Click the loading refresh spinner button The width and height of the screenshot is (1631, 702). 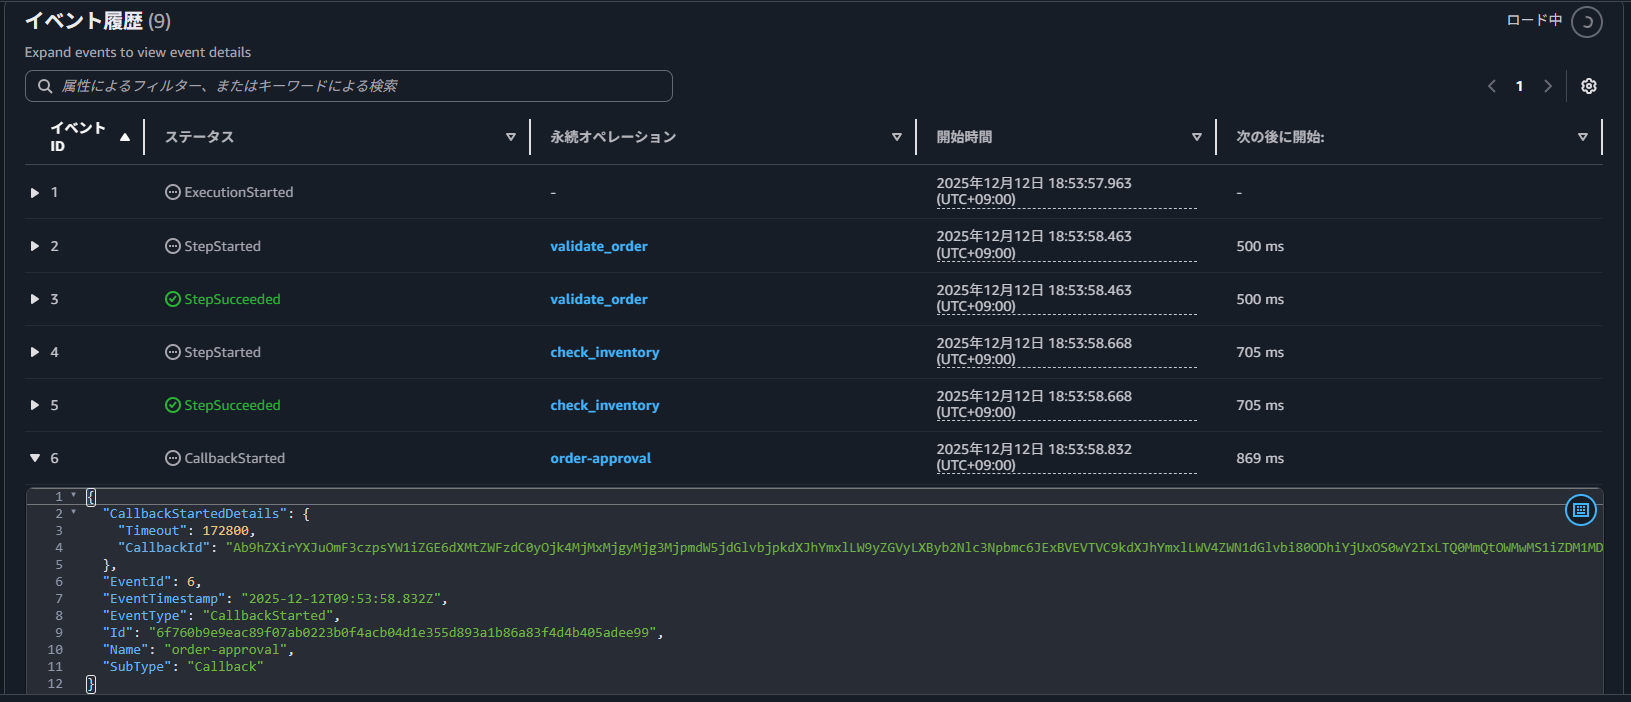pos(1586,21)
